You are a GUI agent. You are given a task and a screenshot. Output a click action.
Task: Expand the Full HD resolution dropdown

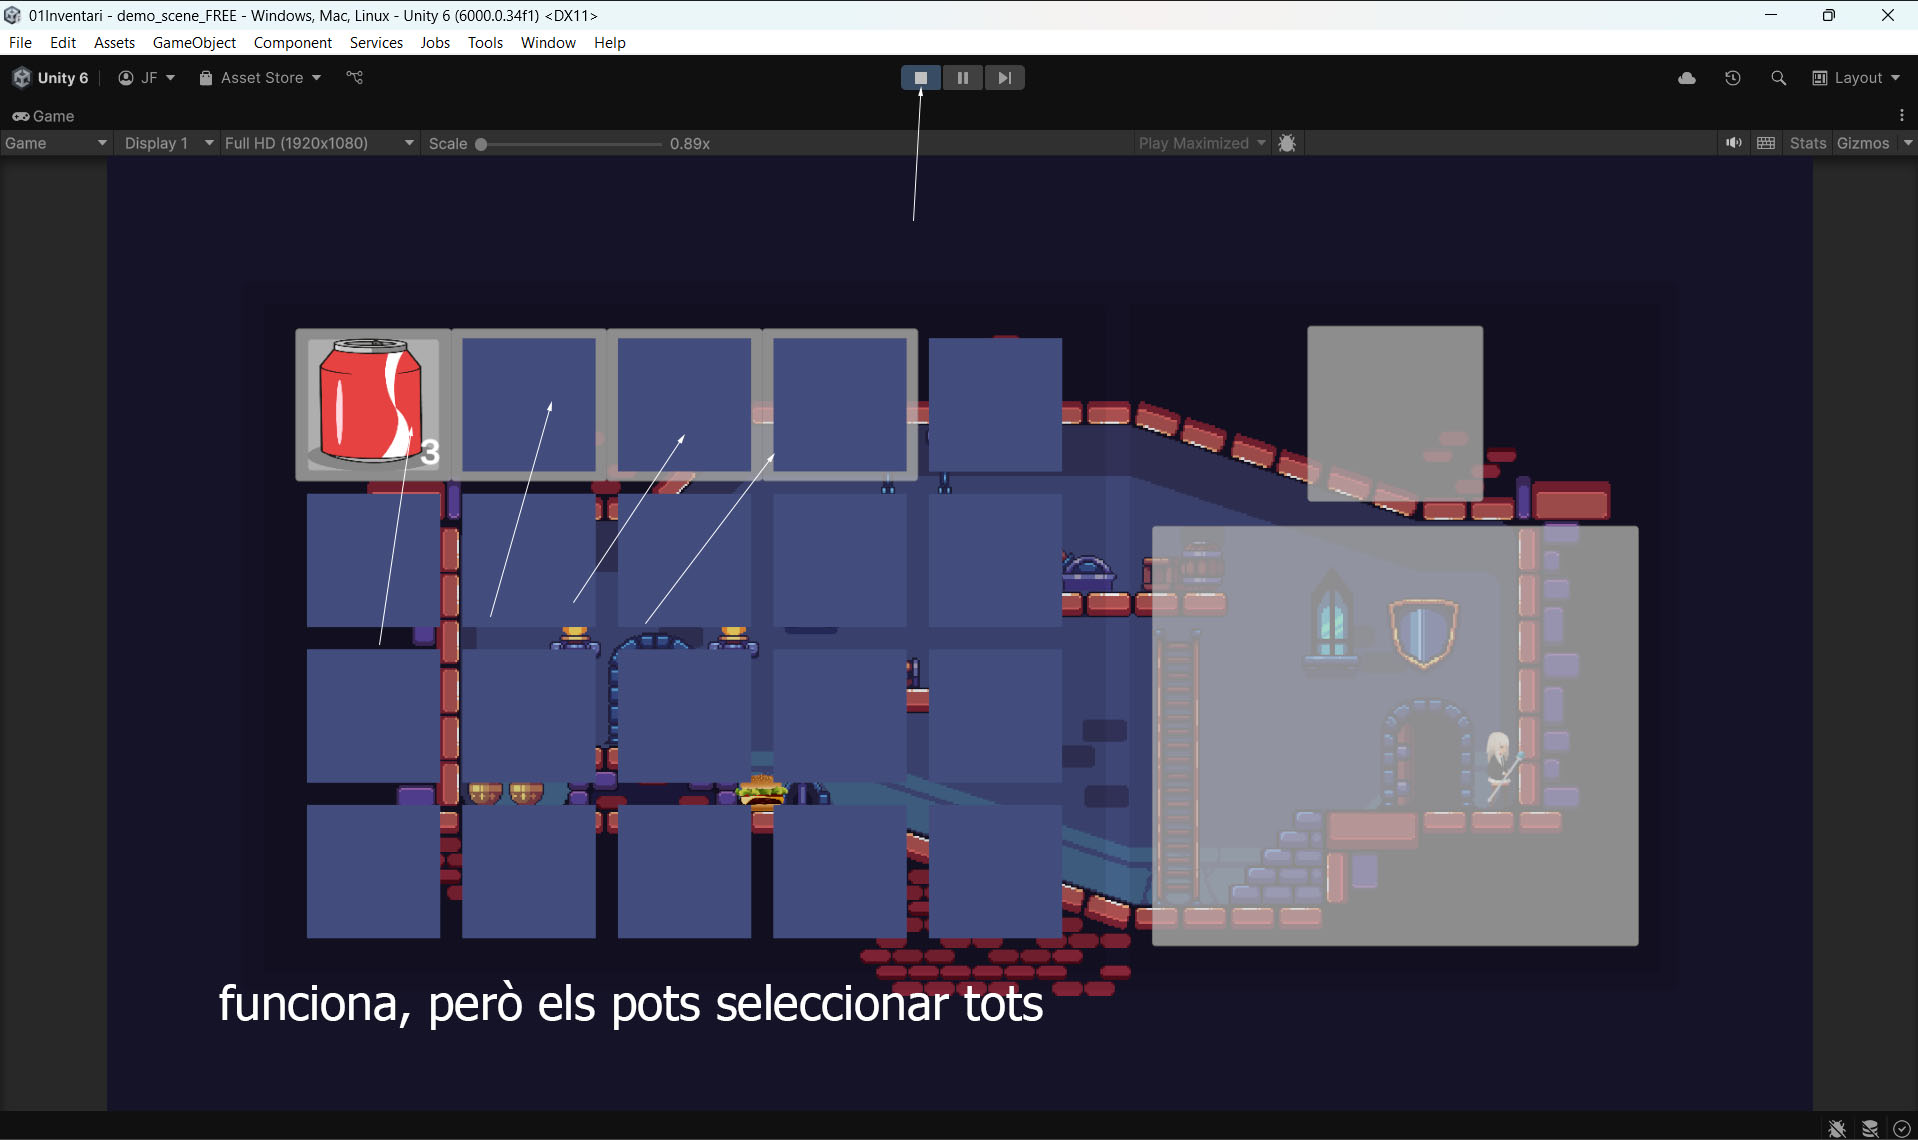coord(318,143)
